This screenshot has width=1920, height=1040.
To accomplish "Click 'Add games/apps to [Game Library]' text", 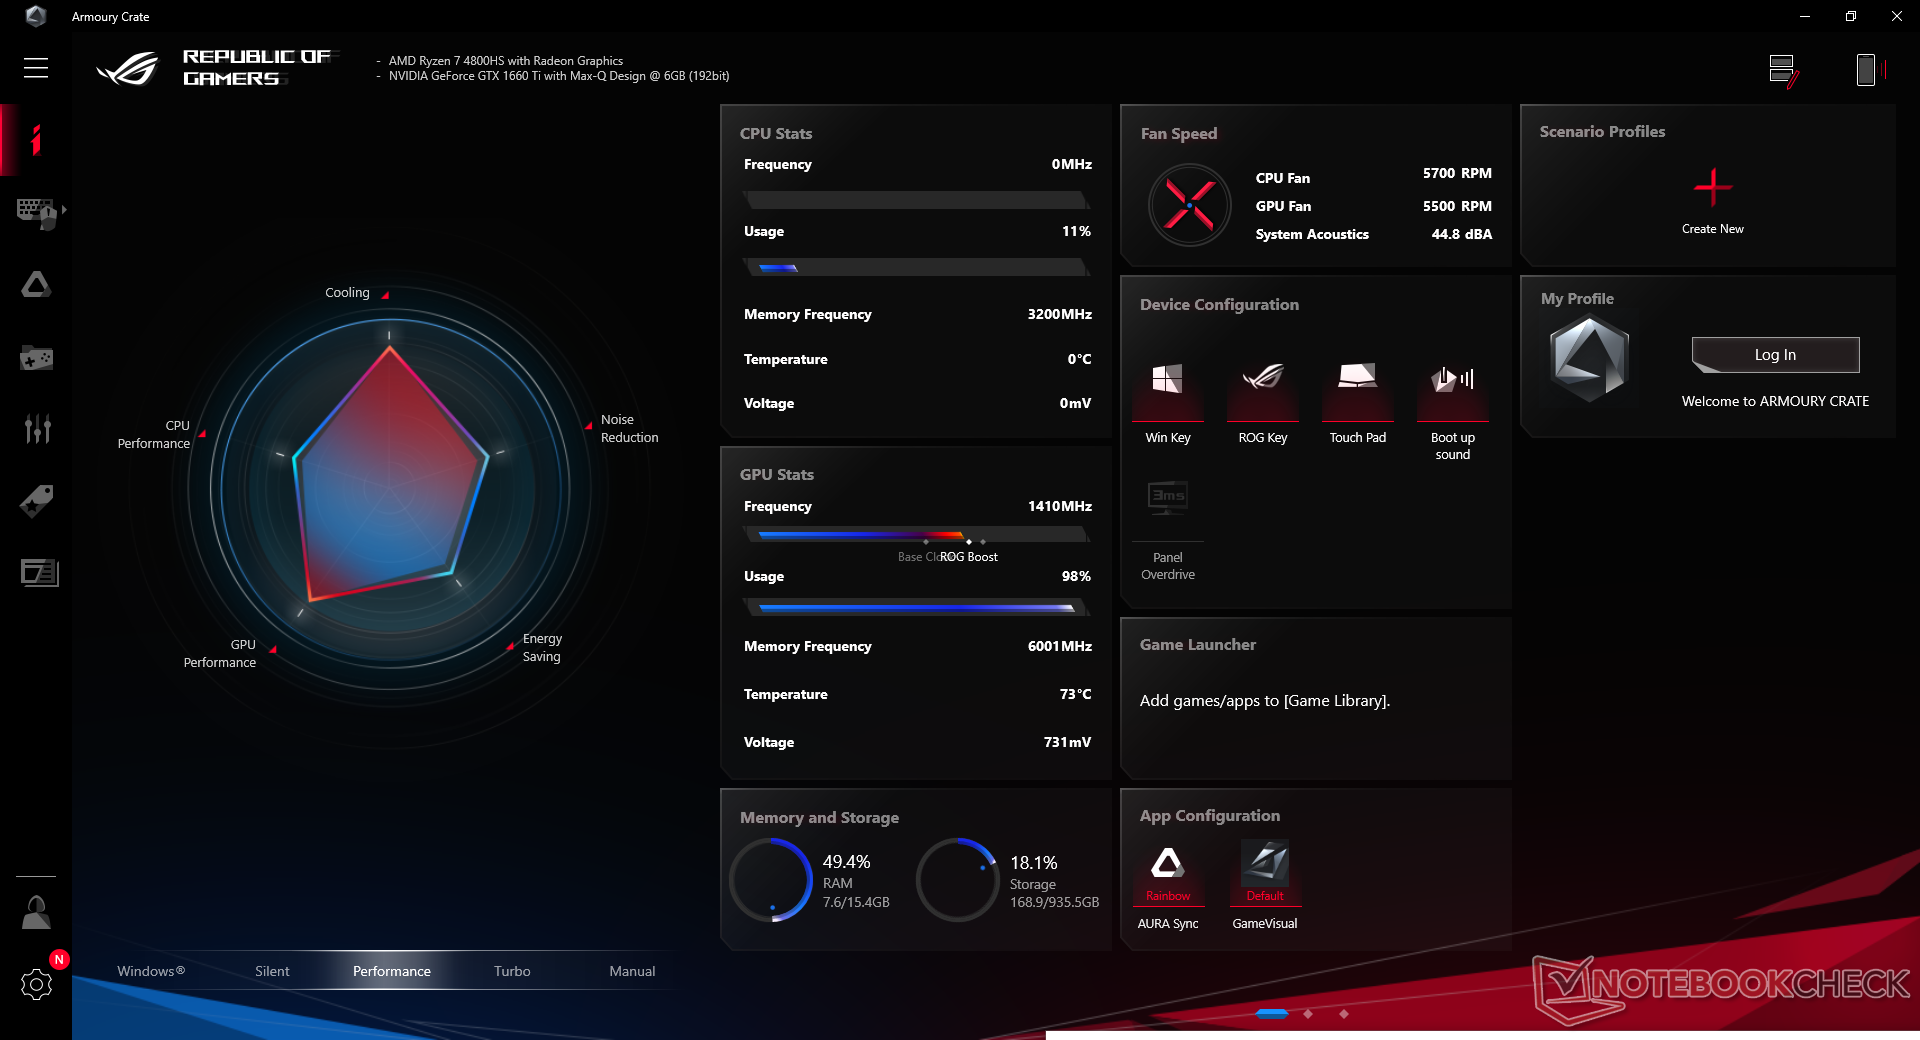I will pos(1265,701).
